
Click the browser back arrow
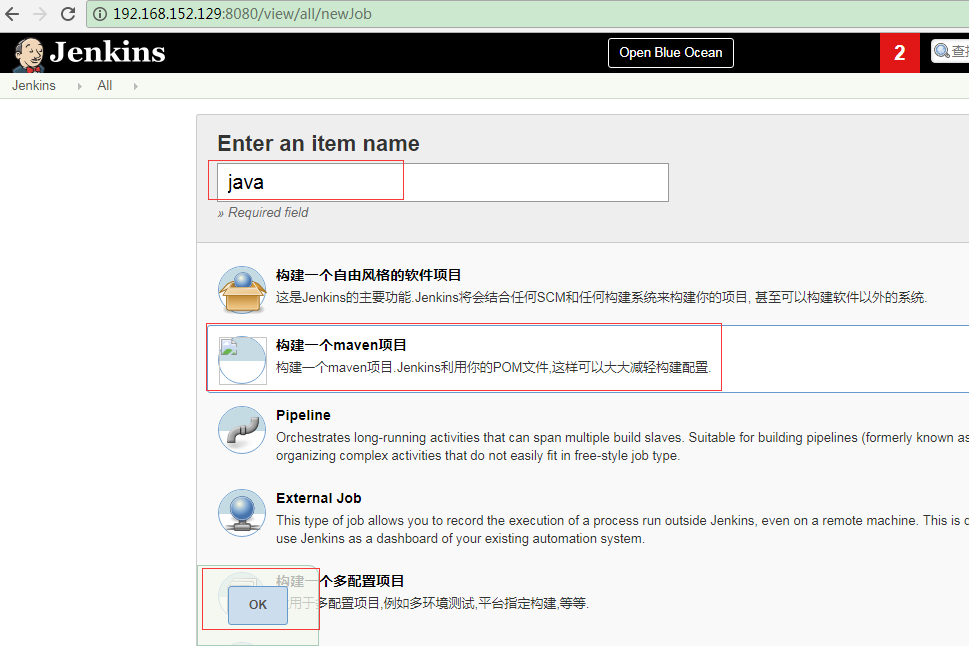12,14
